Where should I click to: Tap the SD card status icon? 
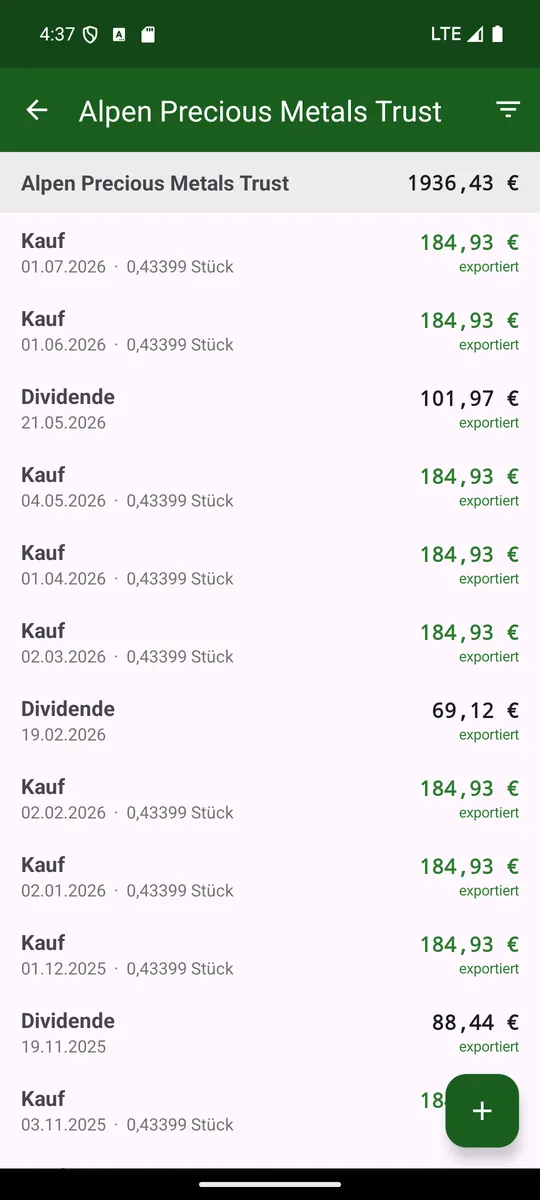click(x=148, y=34)
